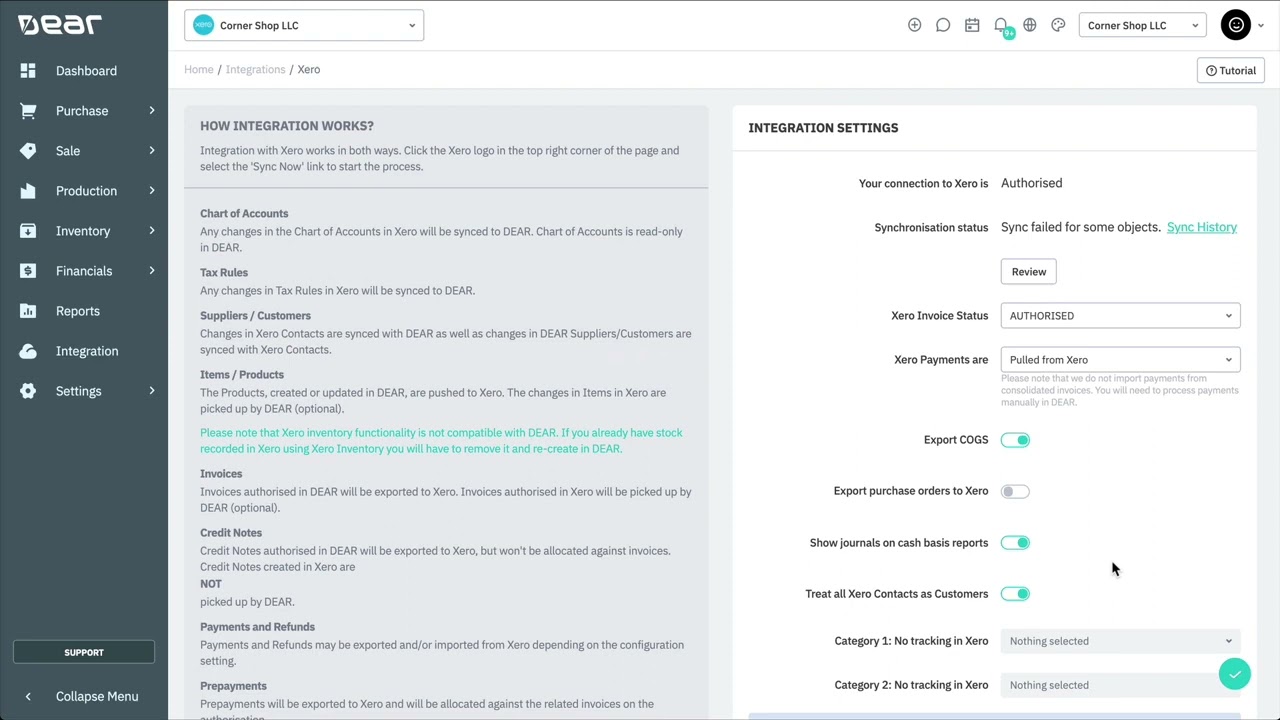Click the Sale tag icon
Image resolution: width=1280 pixels, height=720 pixels.
(x=28, y=151)
